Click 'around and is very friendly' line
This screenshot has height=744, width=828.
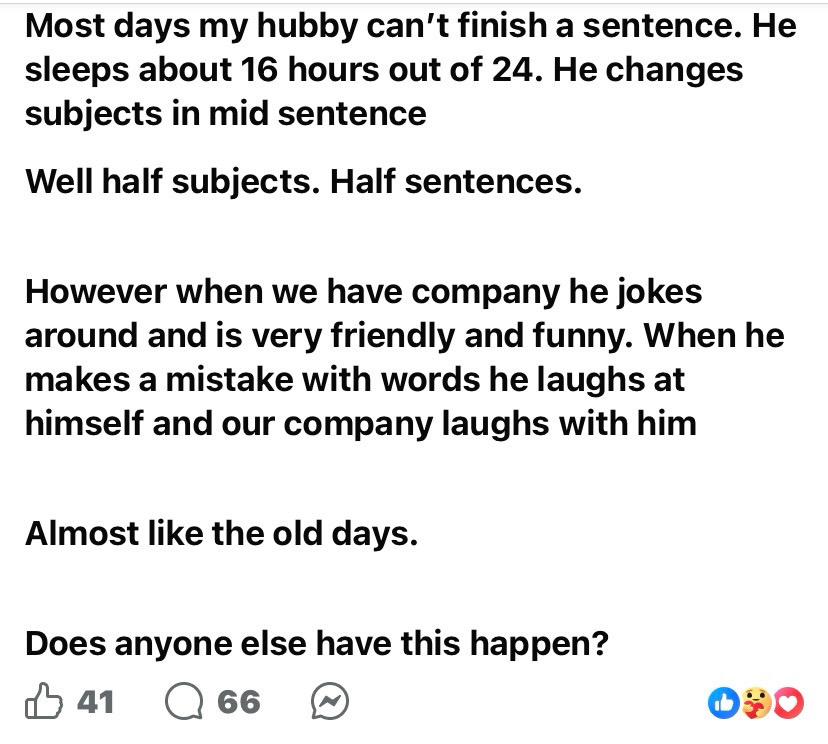point(404,335)
